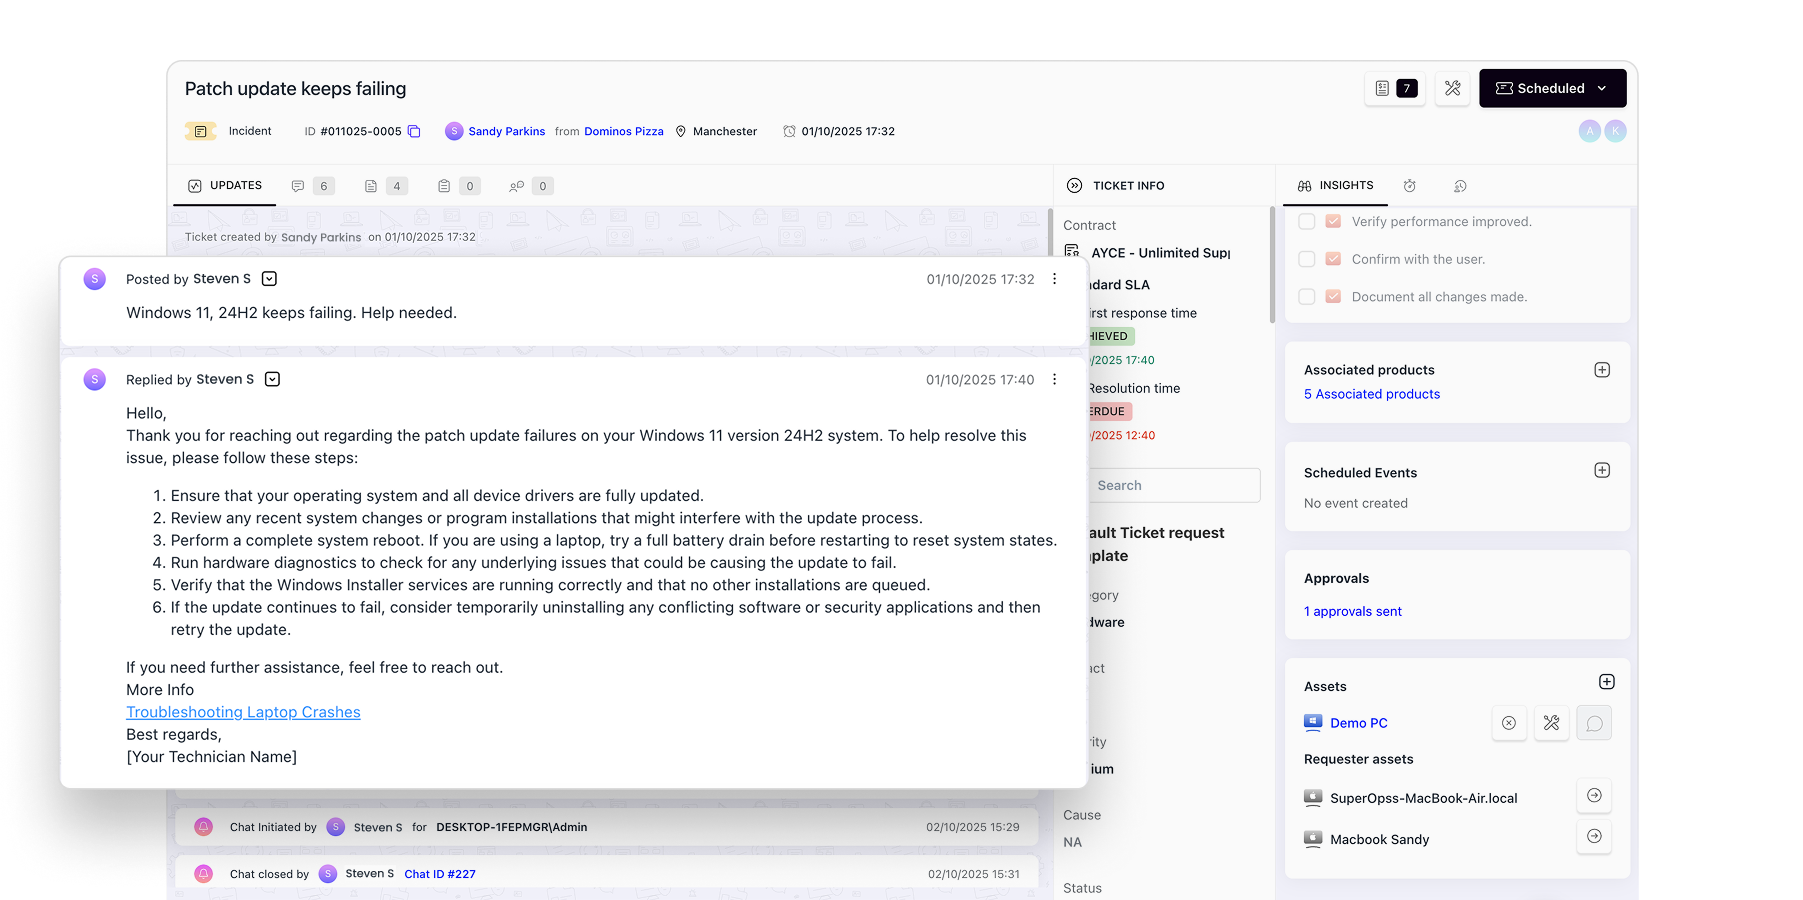Switch to the Updates tab
This screenshot has width=1803, height=900.
[x=225, y=186]
